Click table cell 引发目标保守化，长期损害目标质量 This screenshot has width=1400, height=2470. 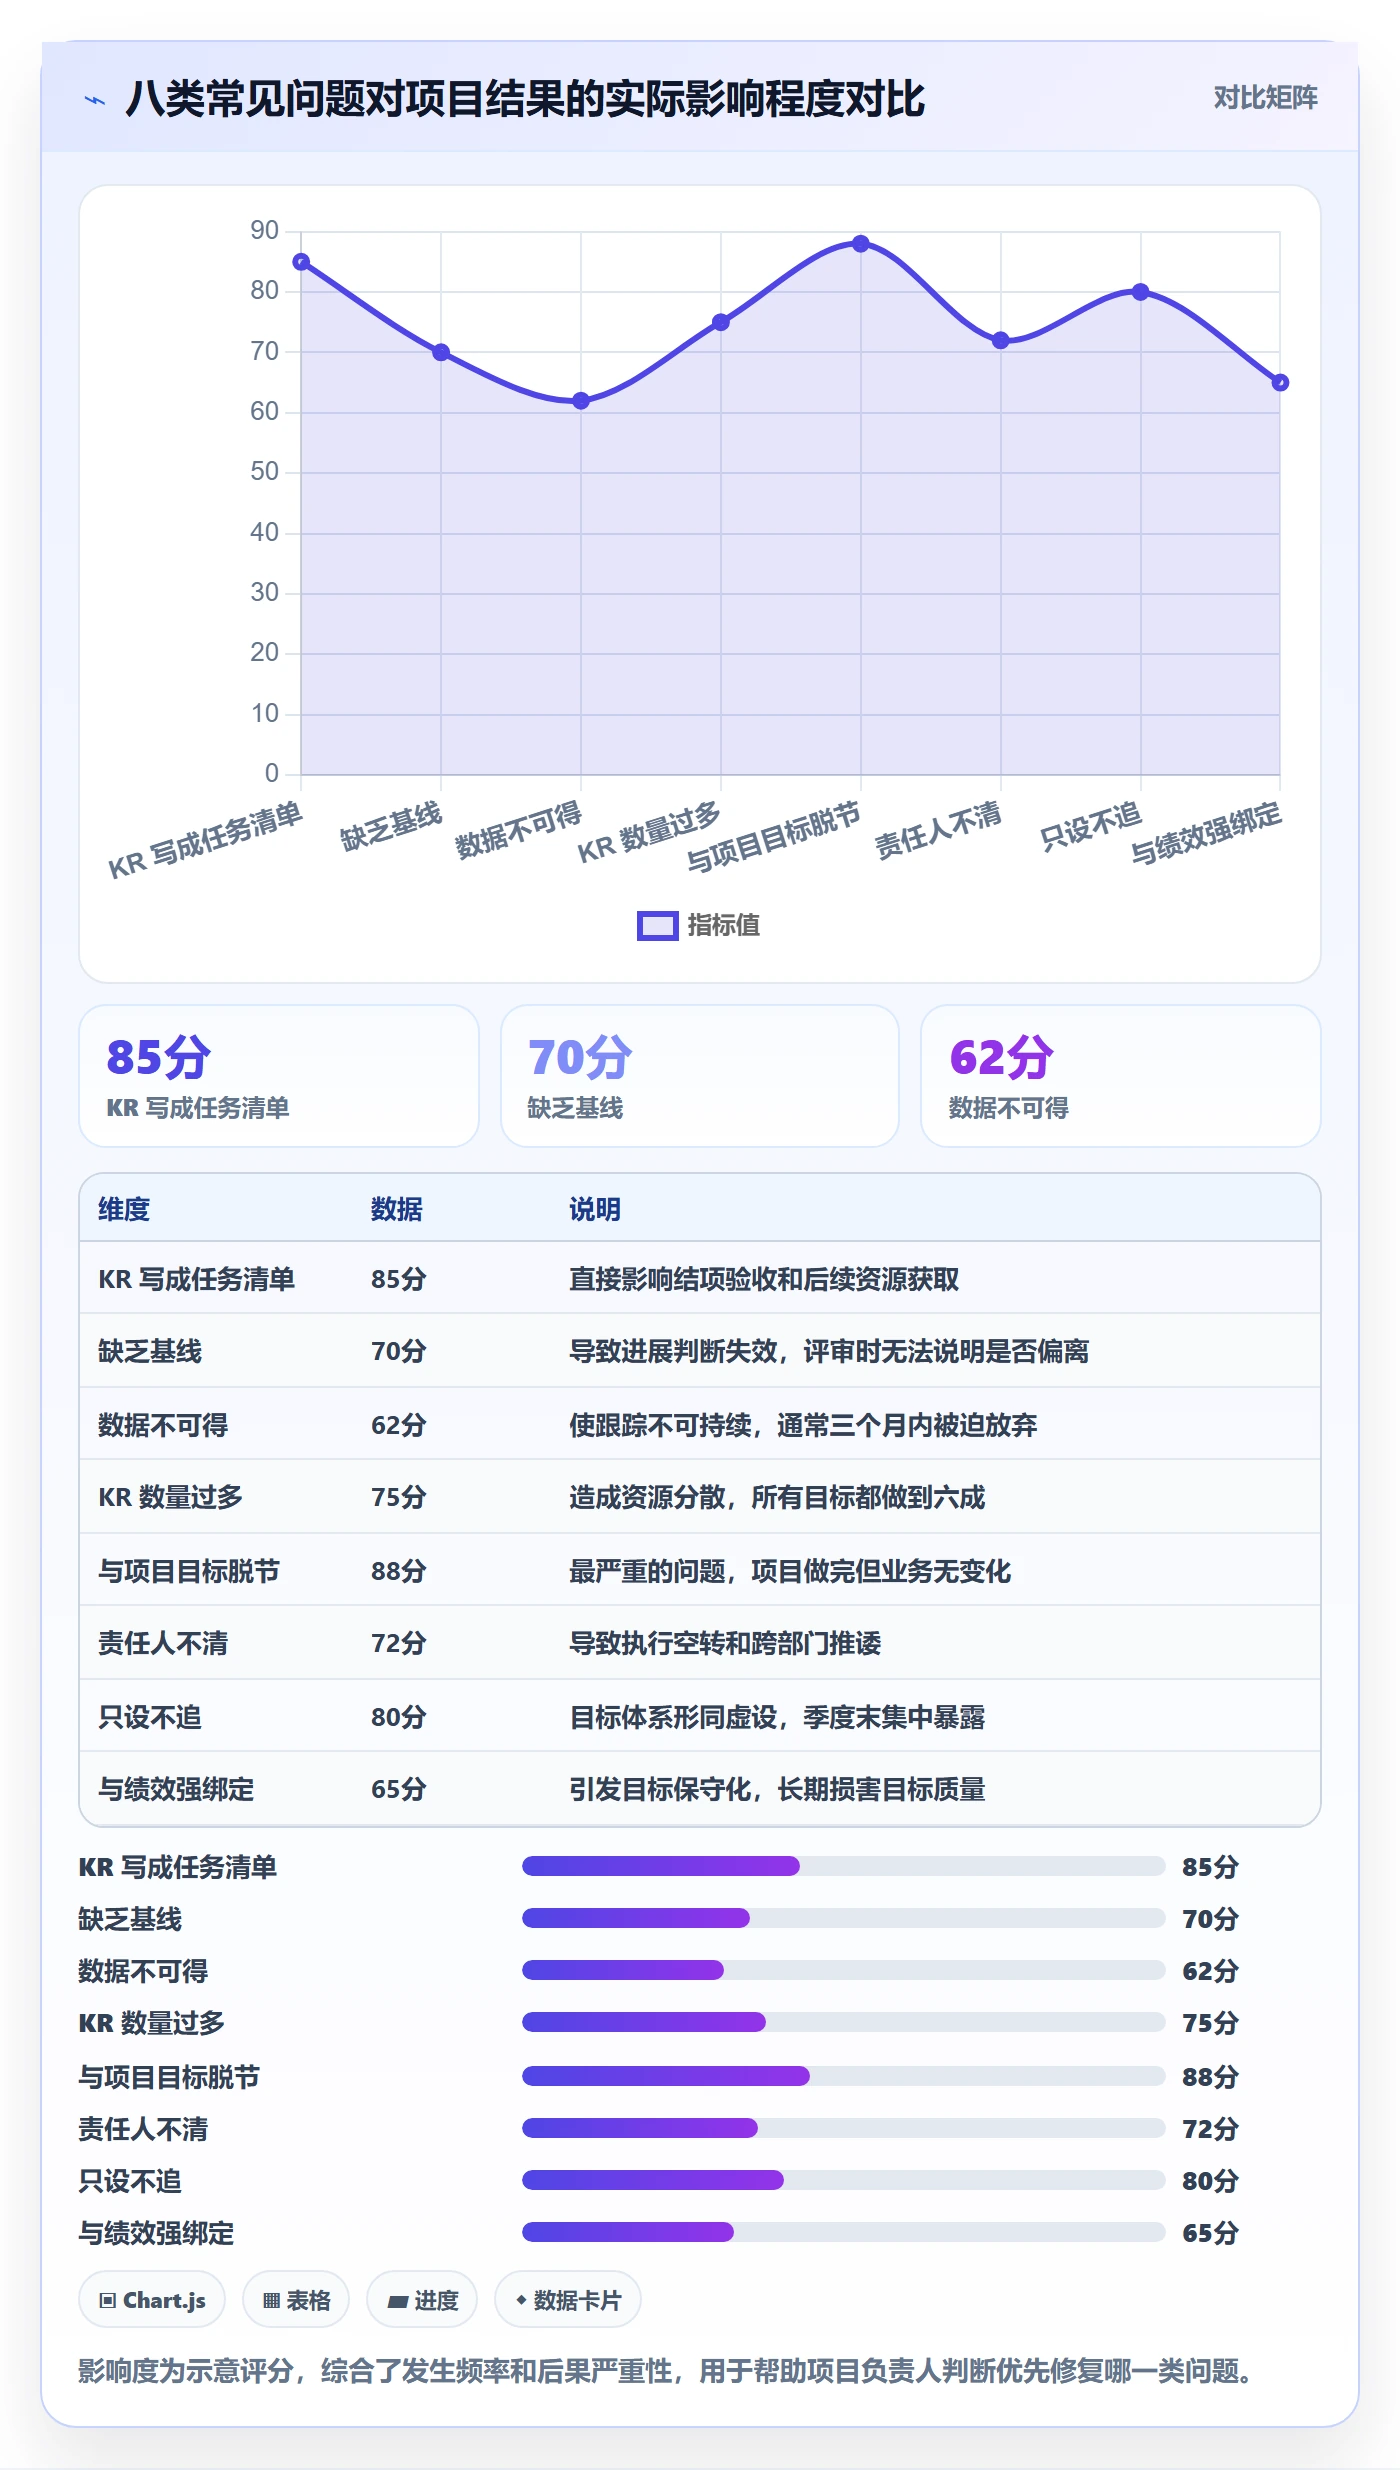777,1789
